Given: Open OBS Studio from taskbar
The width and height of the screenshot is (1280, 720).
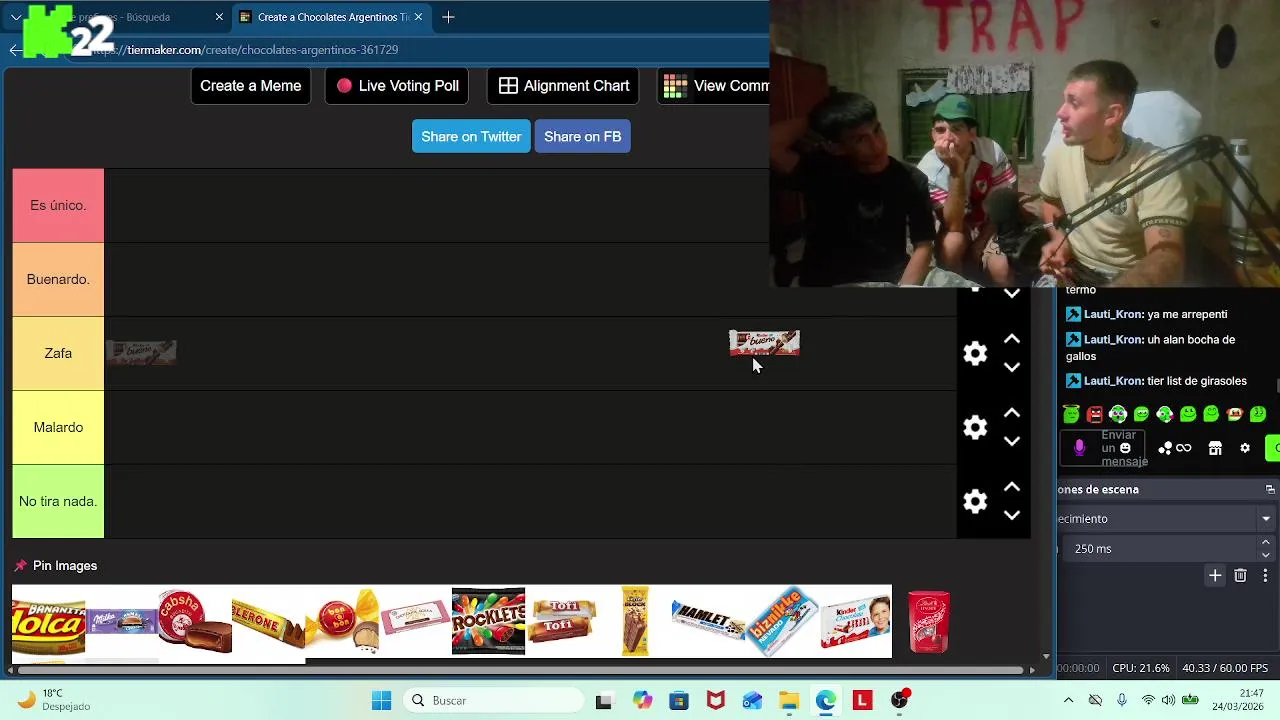Looking at the screenshot, I should pyautogui.click(x=900, y=701).
